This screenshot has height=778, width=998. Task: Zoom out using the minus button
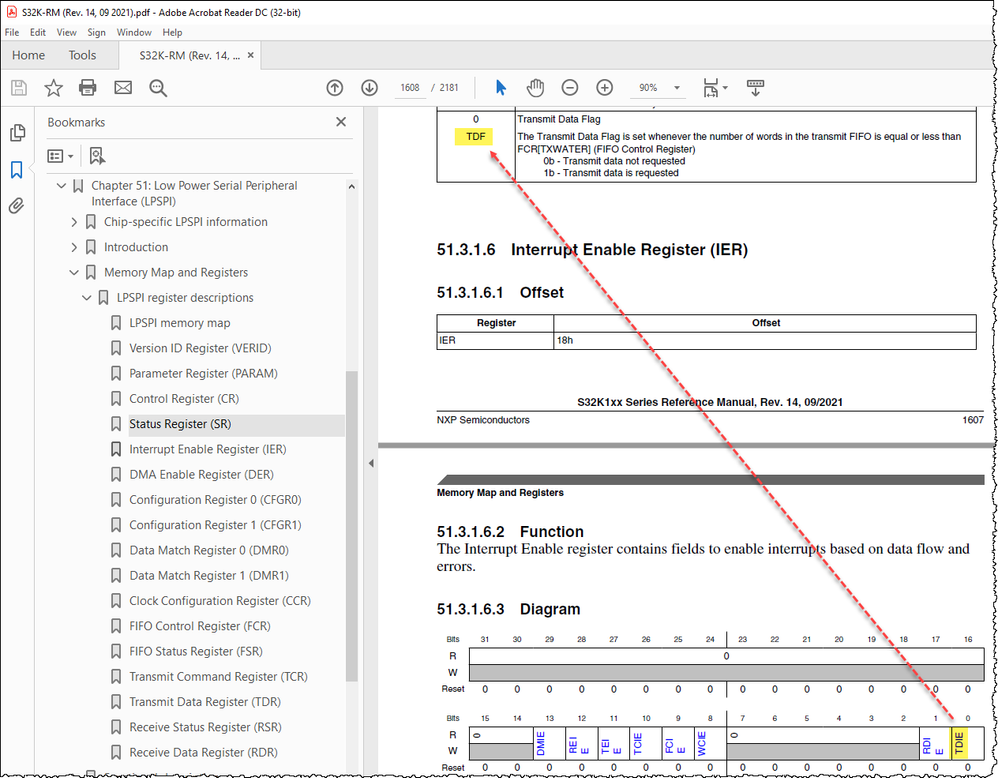pyautogui.click(x=570, y=88)
